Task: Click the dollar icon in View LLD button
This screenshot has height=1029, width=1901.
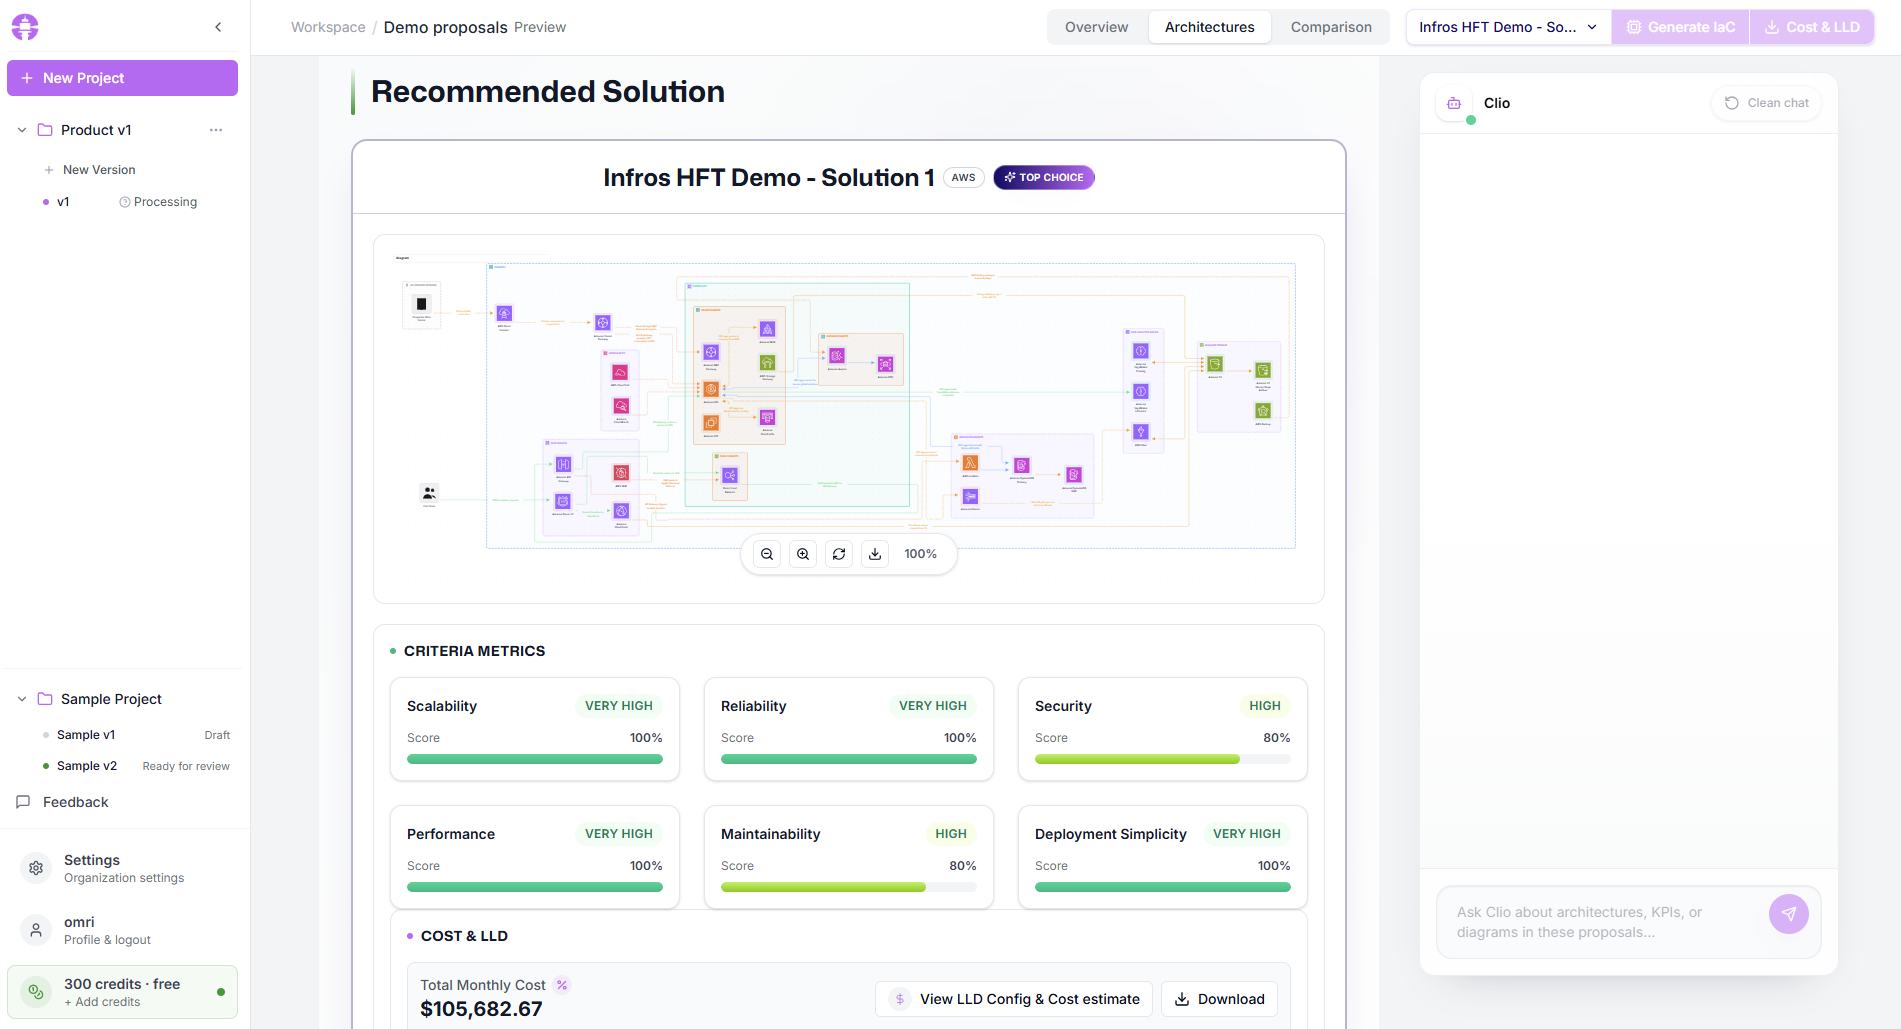Action: point(900,999)
